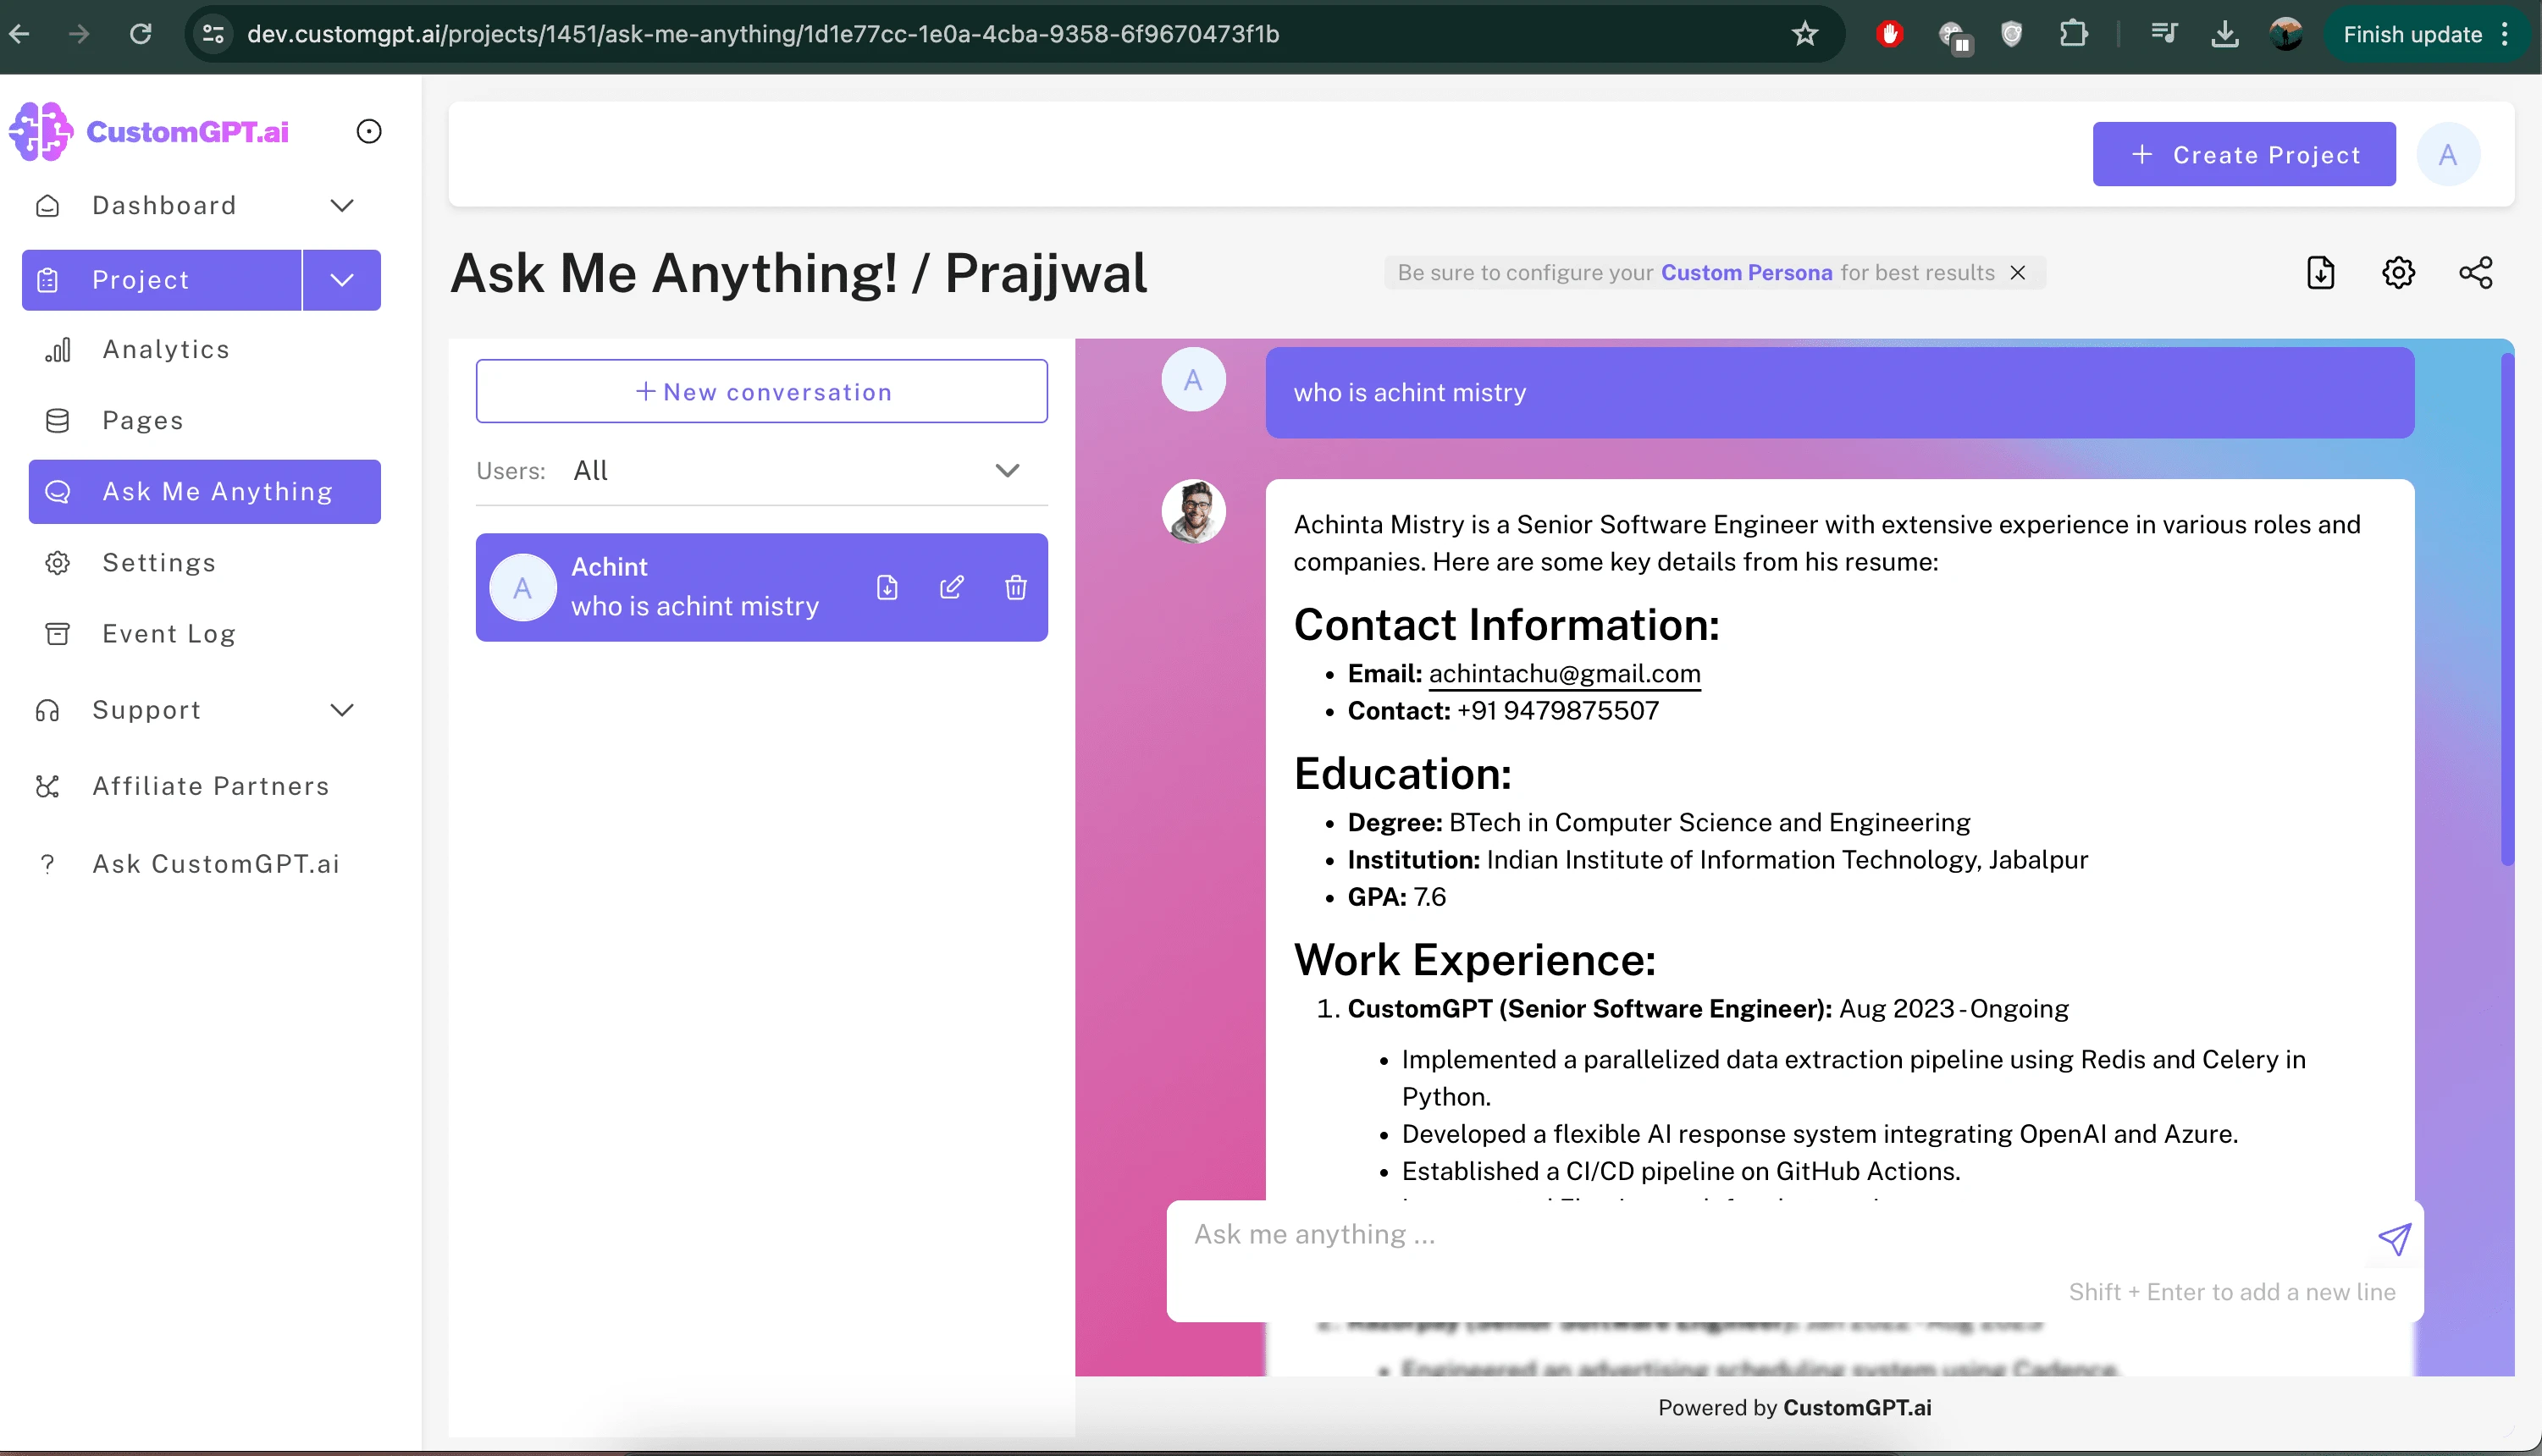2542x1456 pixels.
Task: Open the achintachu@gmail.com email link
Action: pyautogui.click(x=1564, y=674)
